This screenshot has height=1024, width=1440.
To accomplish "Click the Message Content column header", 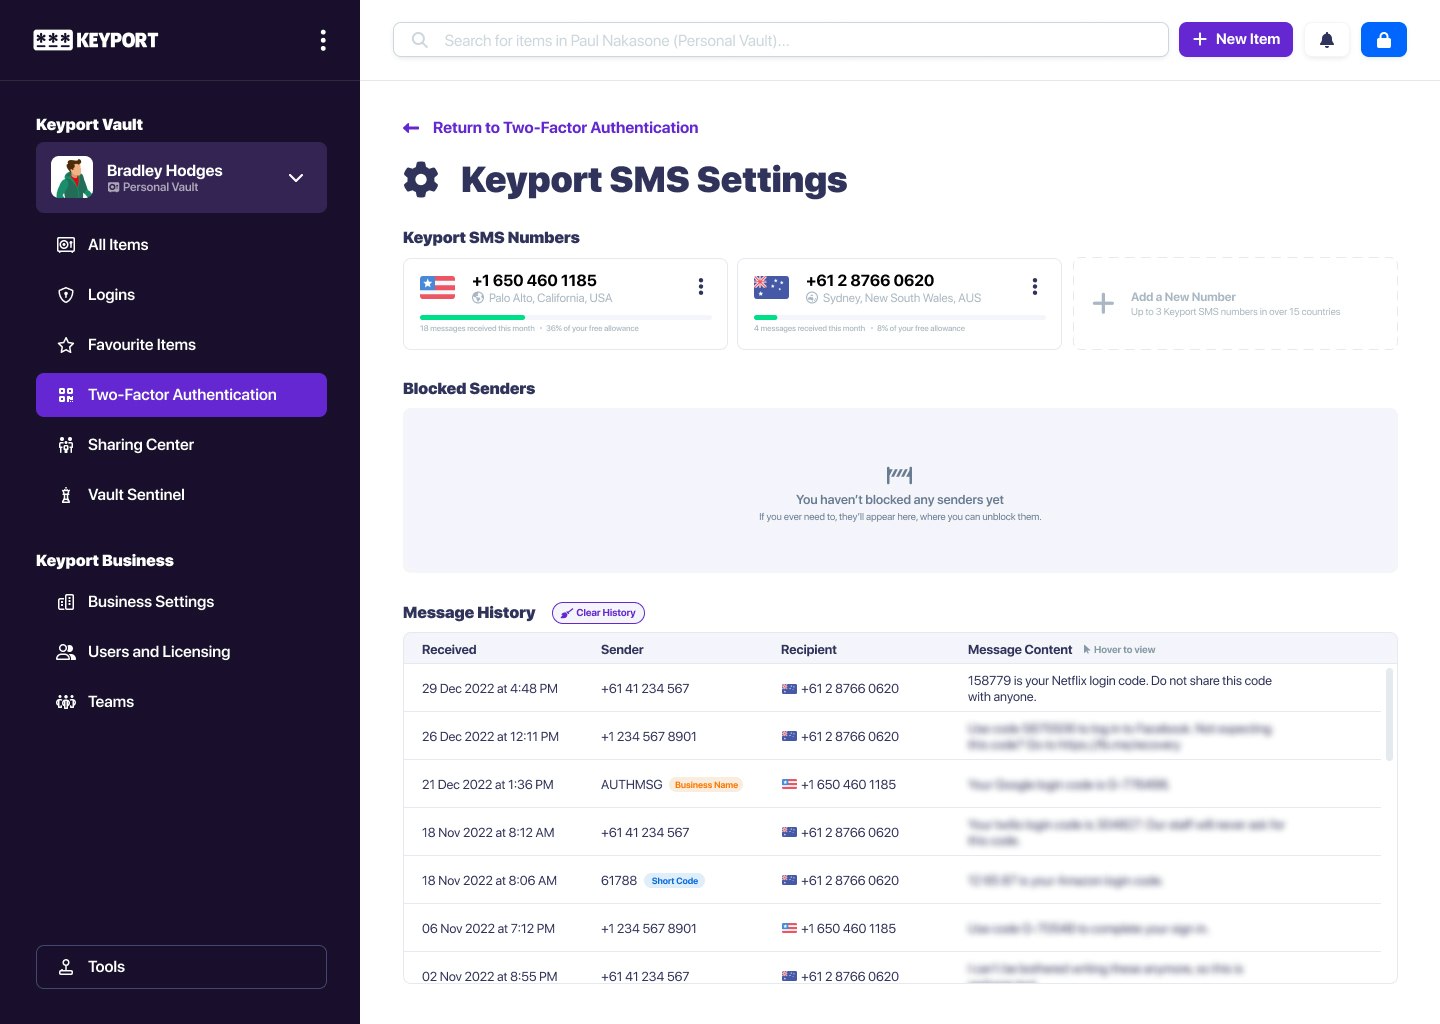I will click(1020, 650).
